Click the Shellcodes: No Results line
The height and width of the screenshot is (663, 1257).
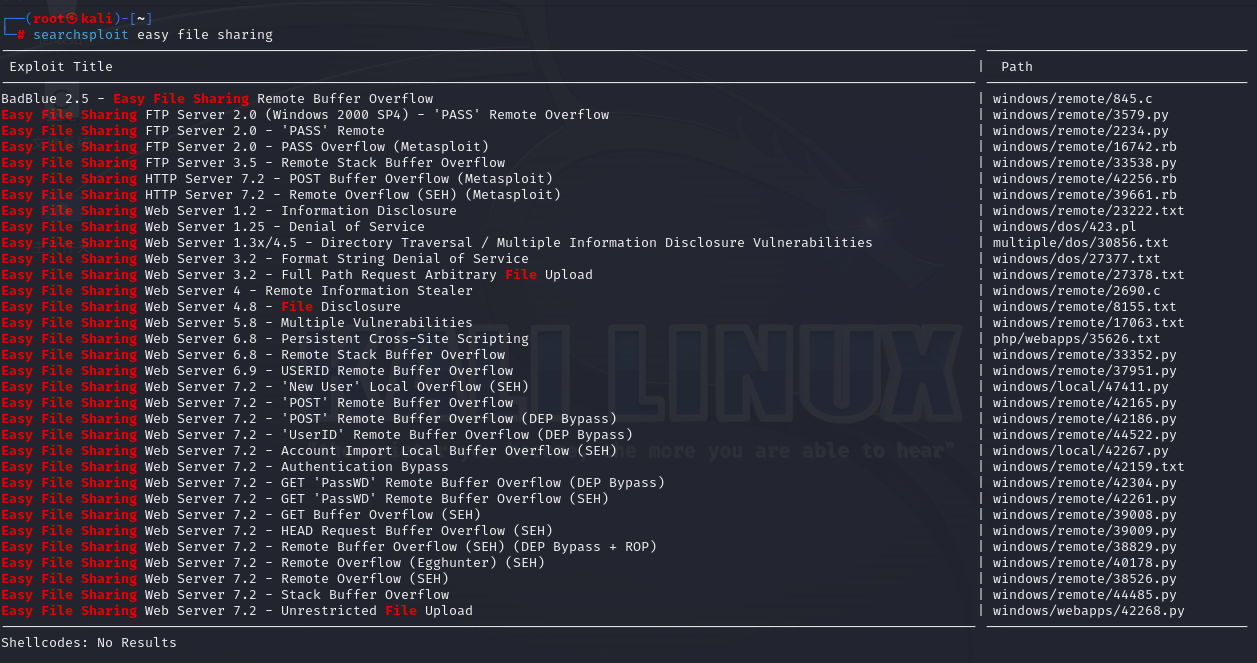(89, 643)
